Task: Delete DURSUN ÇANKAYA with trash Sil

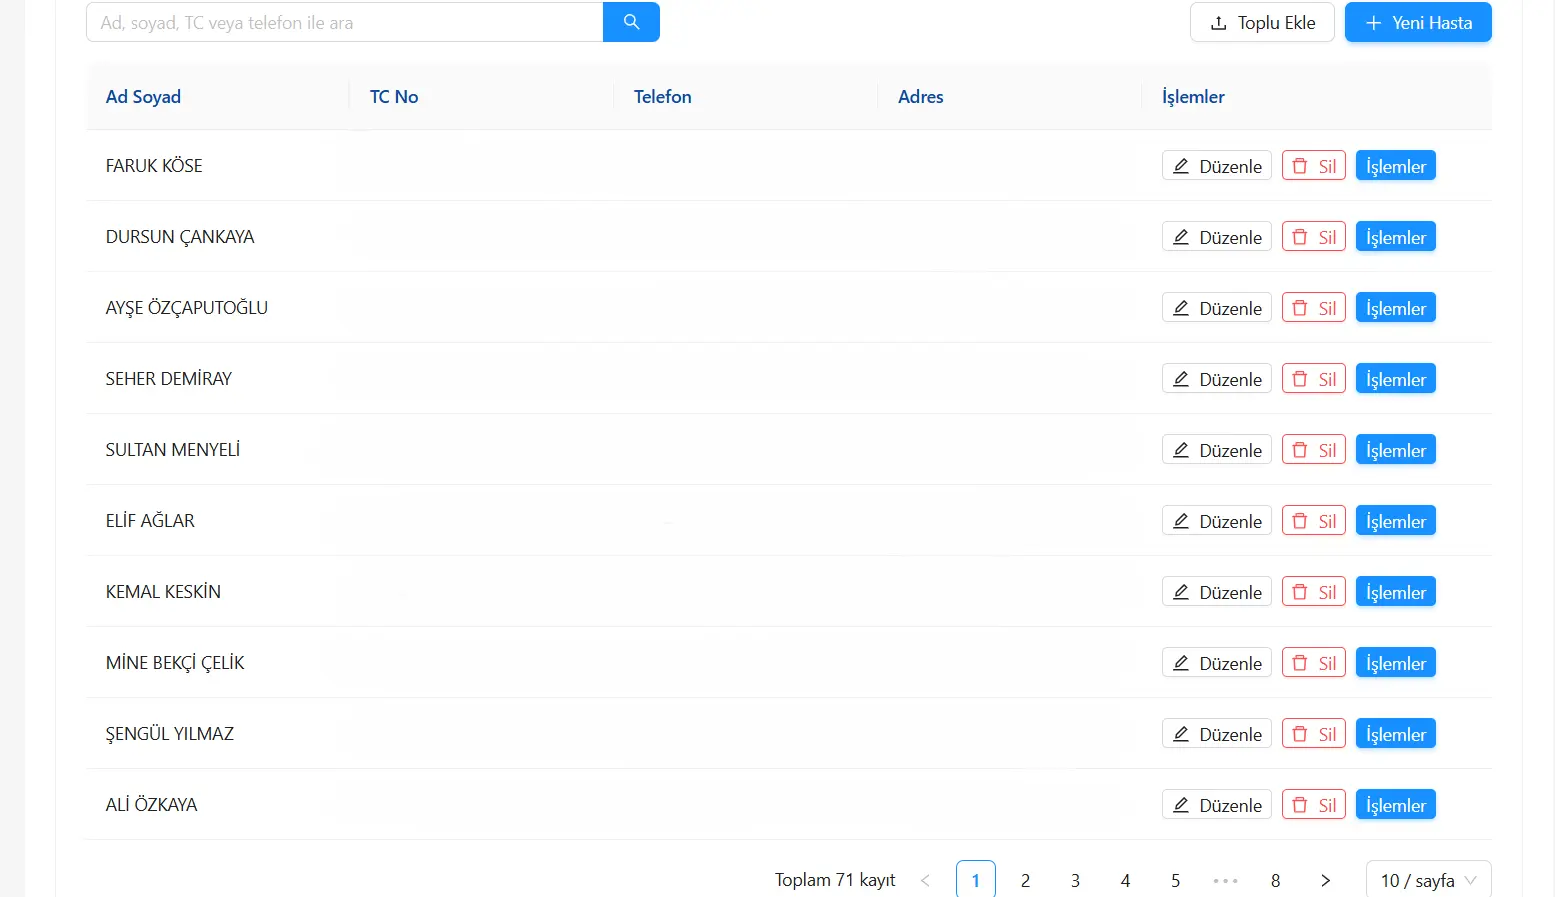Action: click(x=1314, y=237)
